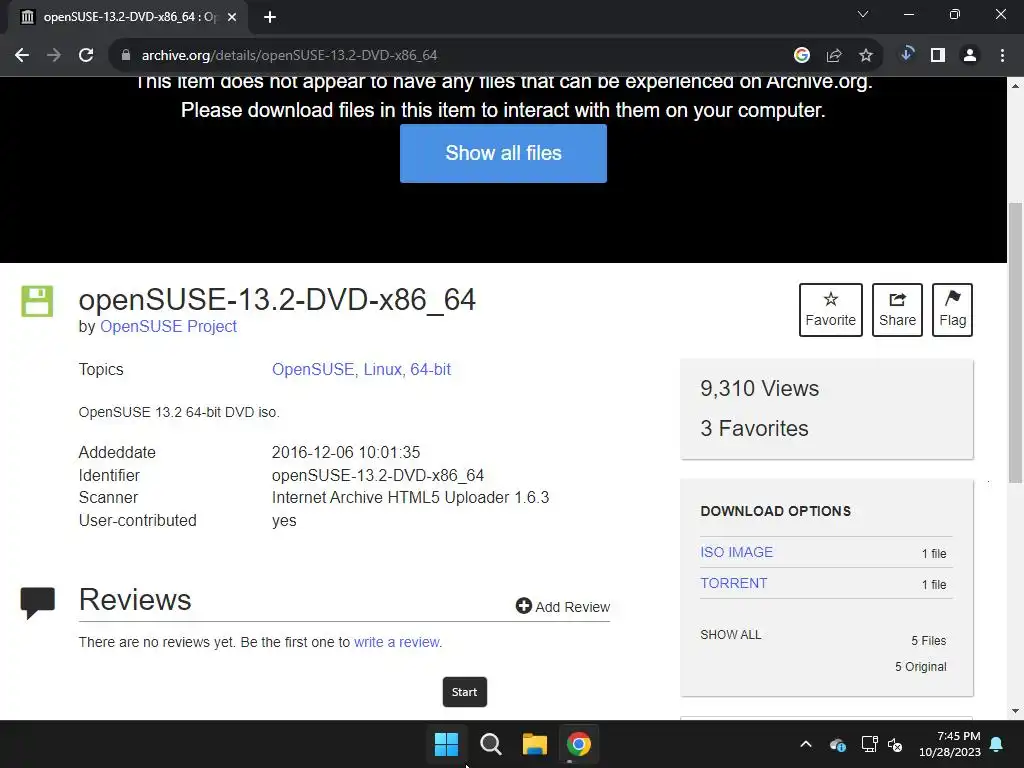Image resolution: width=1024 pixels, height=768 pixels.
Task: Click the OneDrive cloud tray icon
Action: tap(838, 744)
